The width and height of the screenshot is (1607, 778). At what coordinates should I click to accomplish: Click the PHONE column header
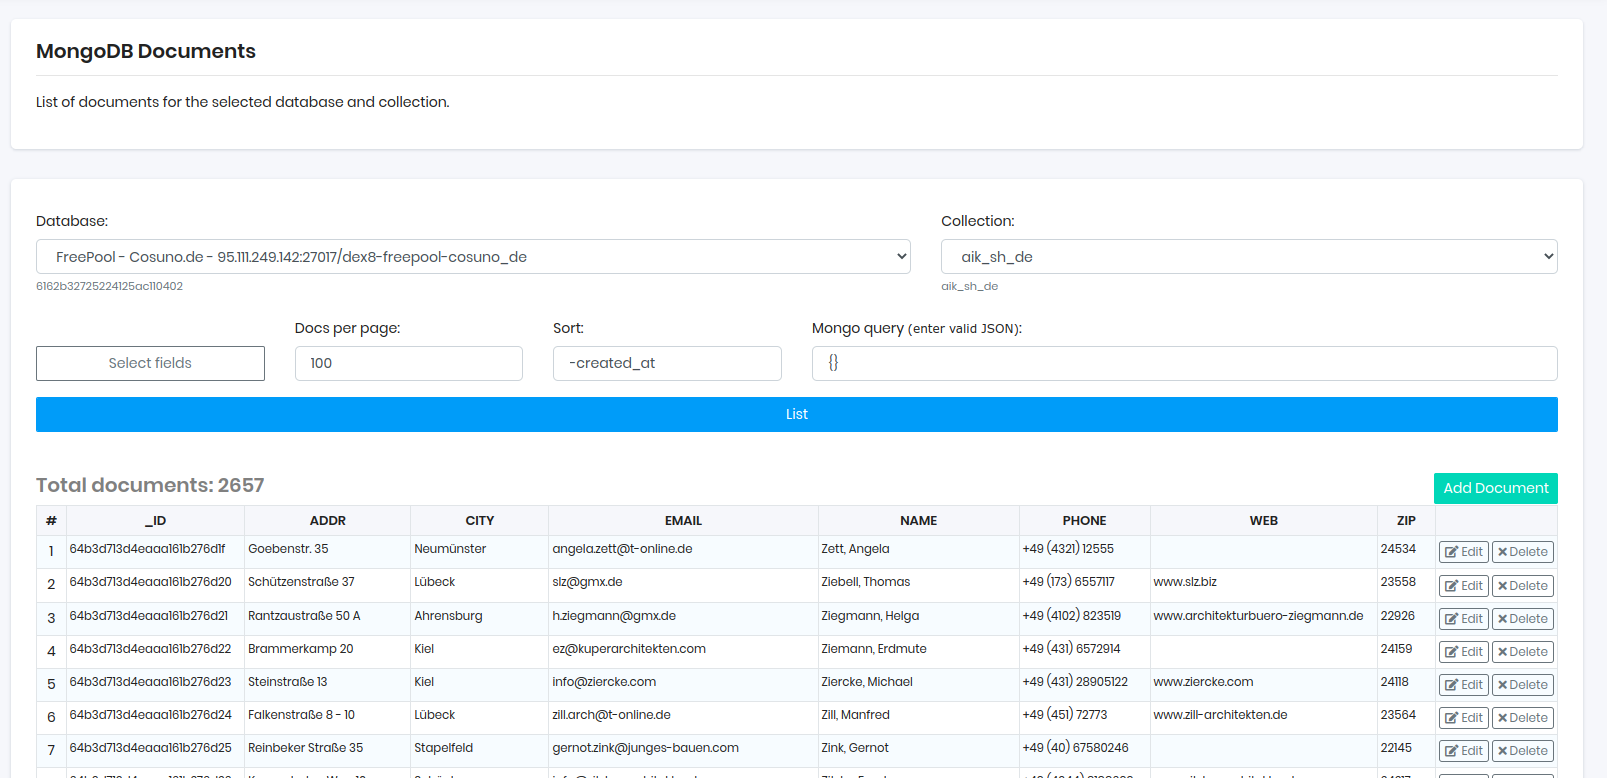click(1085, 521)
